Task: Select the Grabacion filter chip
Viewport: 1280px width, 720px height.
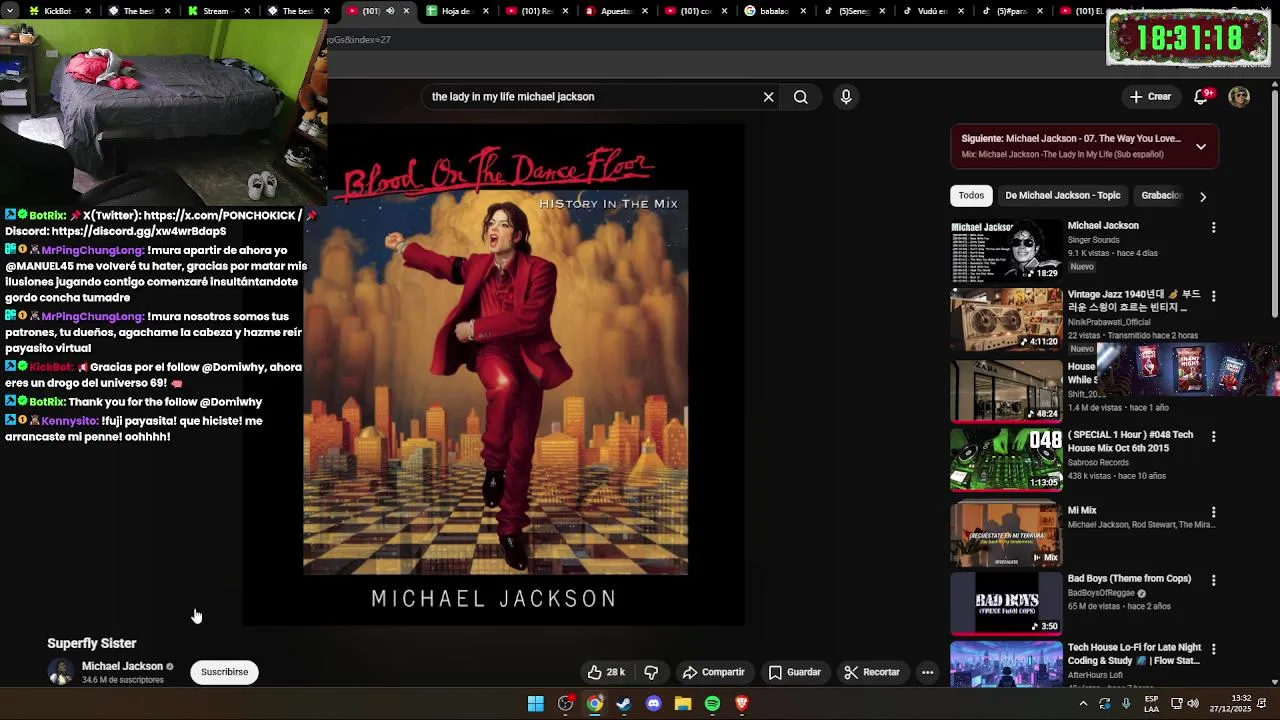Action: pos(1162,196)
